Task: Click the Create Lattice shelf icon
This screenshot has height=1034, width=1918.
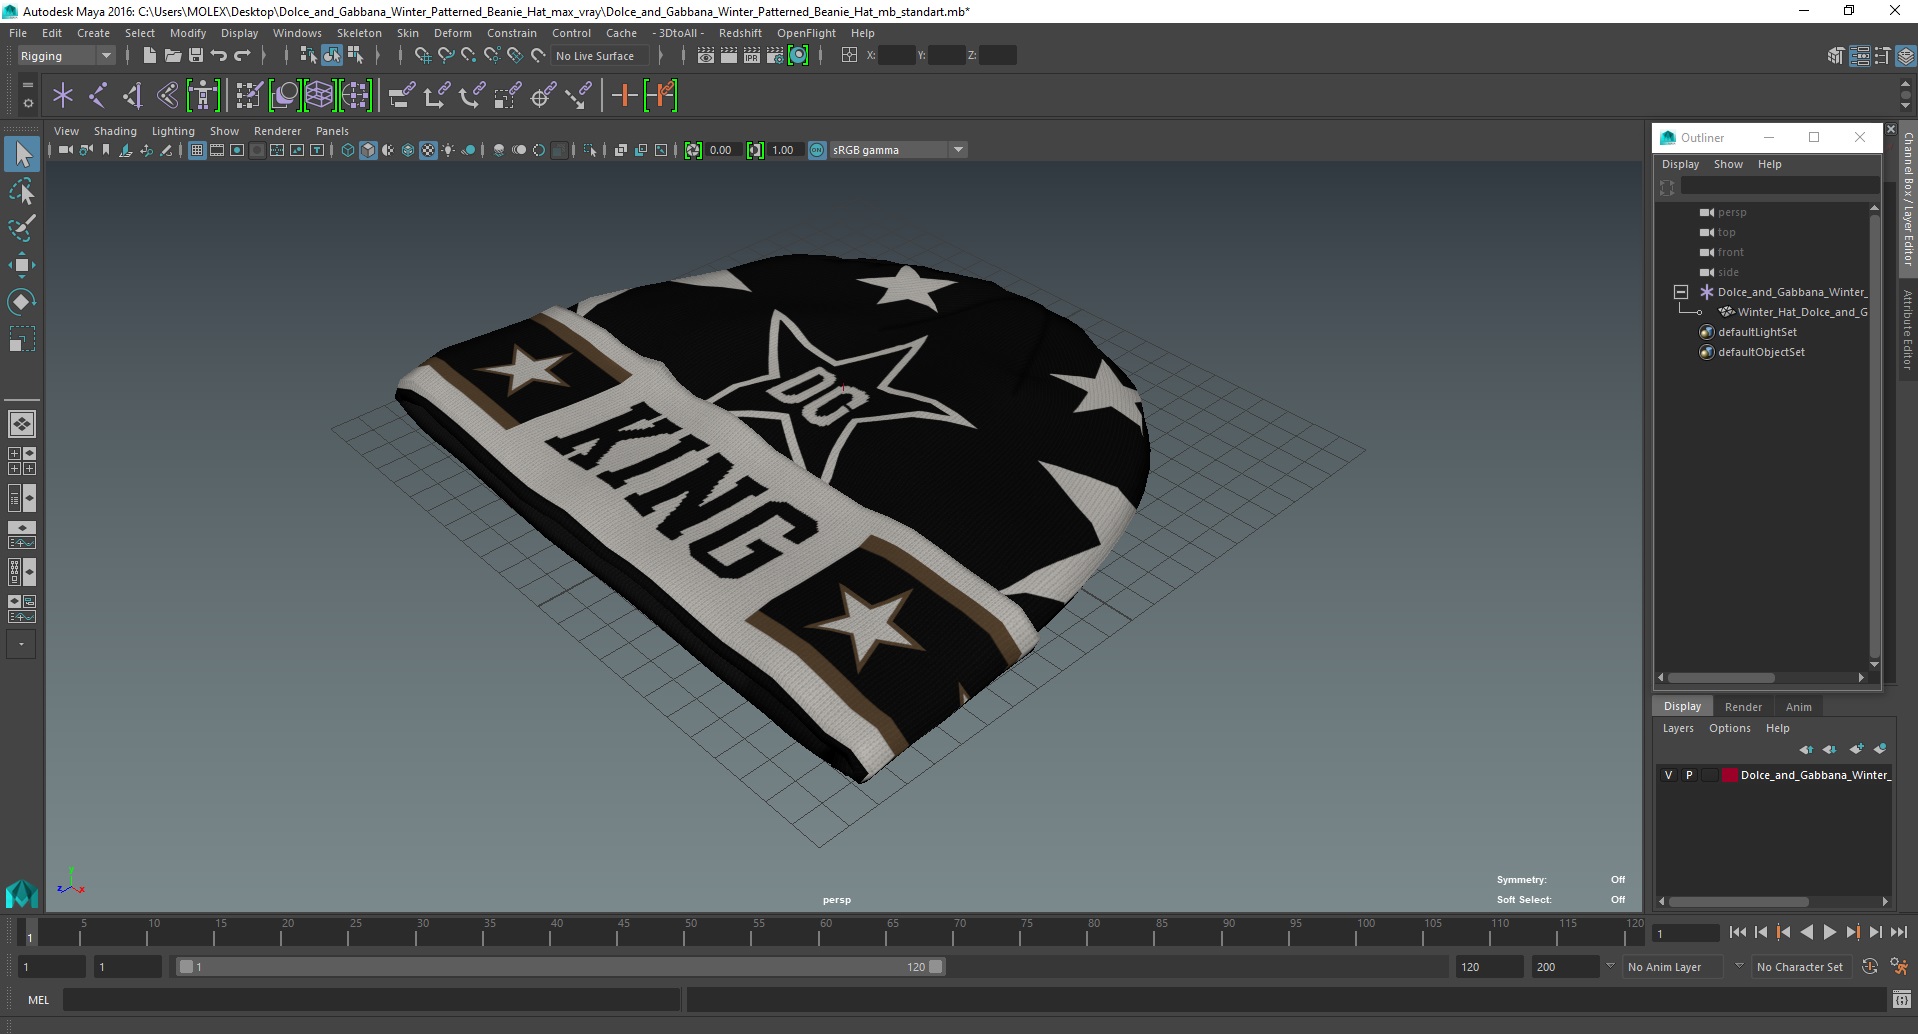Action: coord(319,96)
